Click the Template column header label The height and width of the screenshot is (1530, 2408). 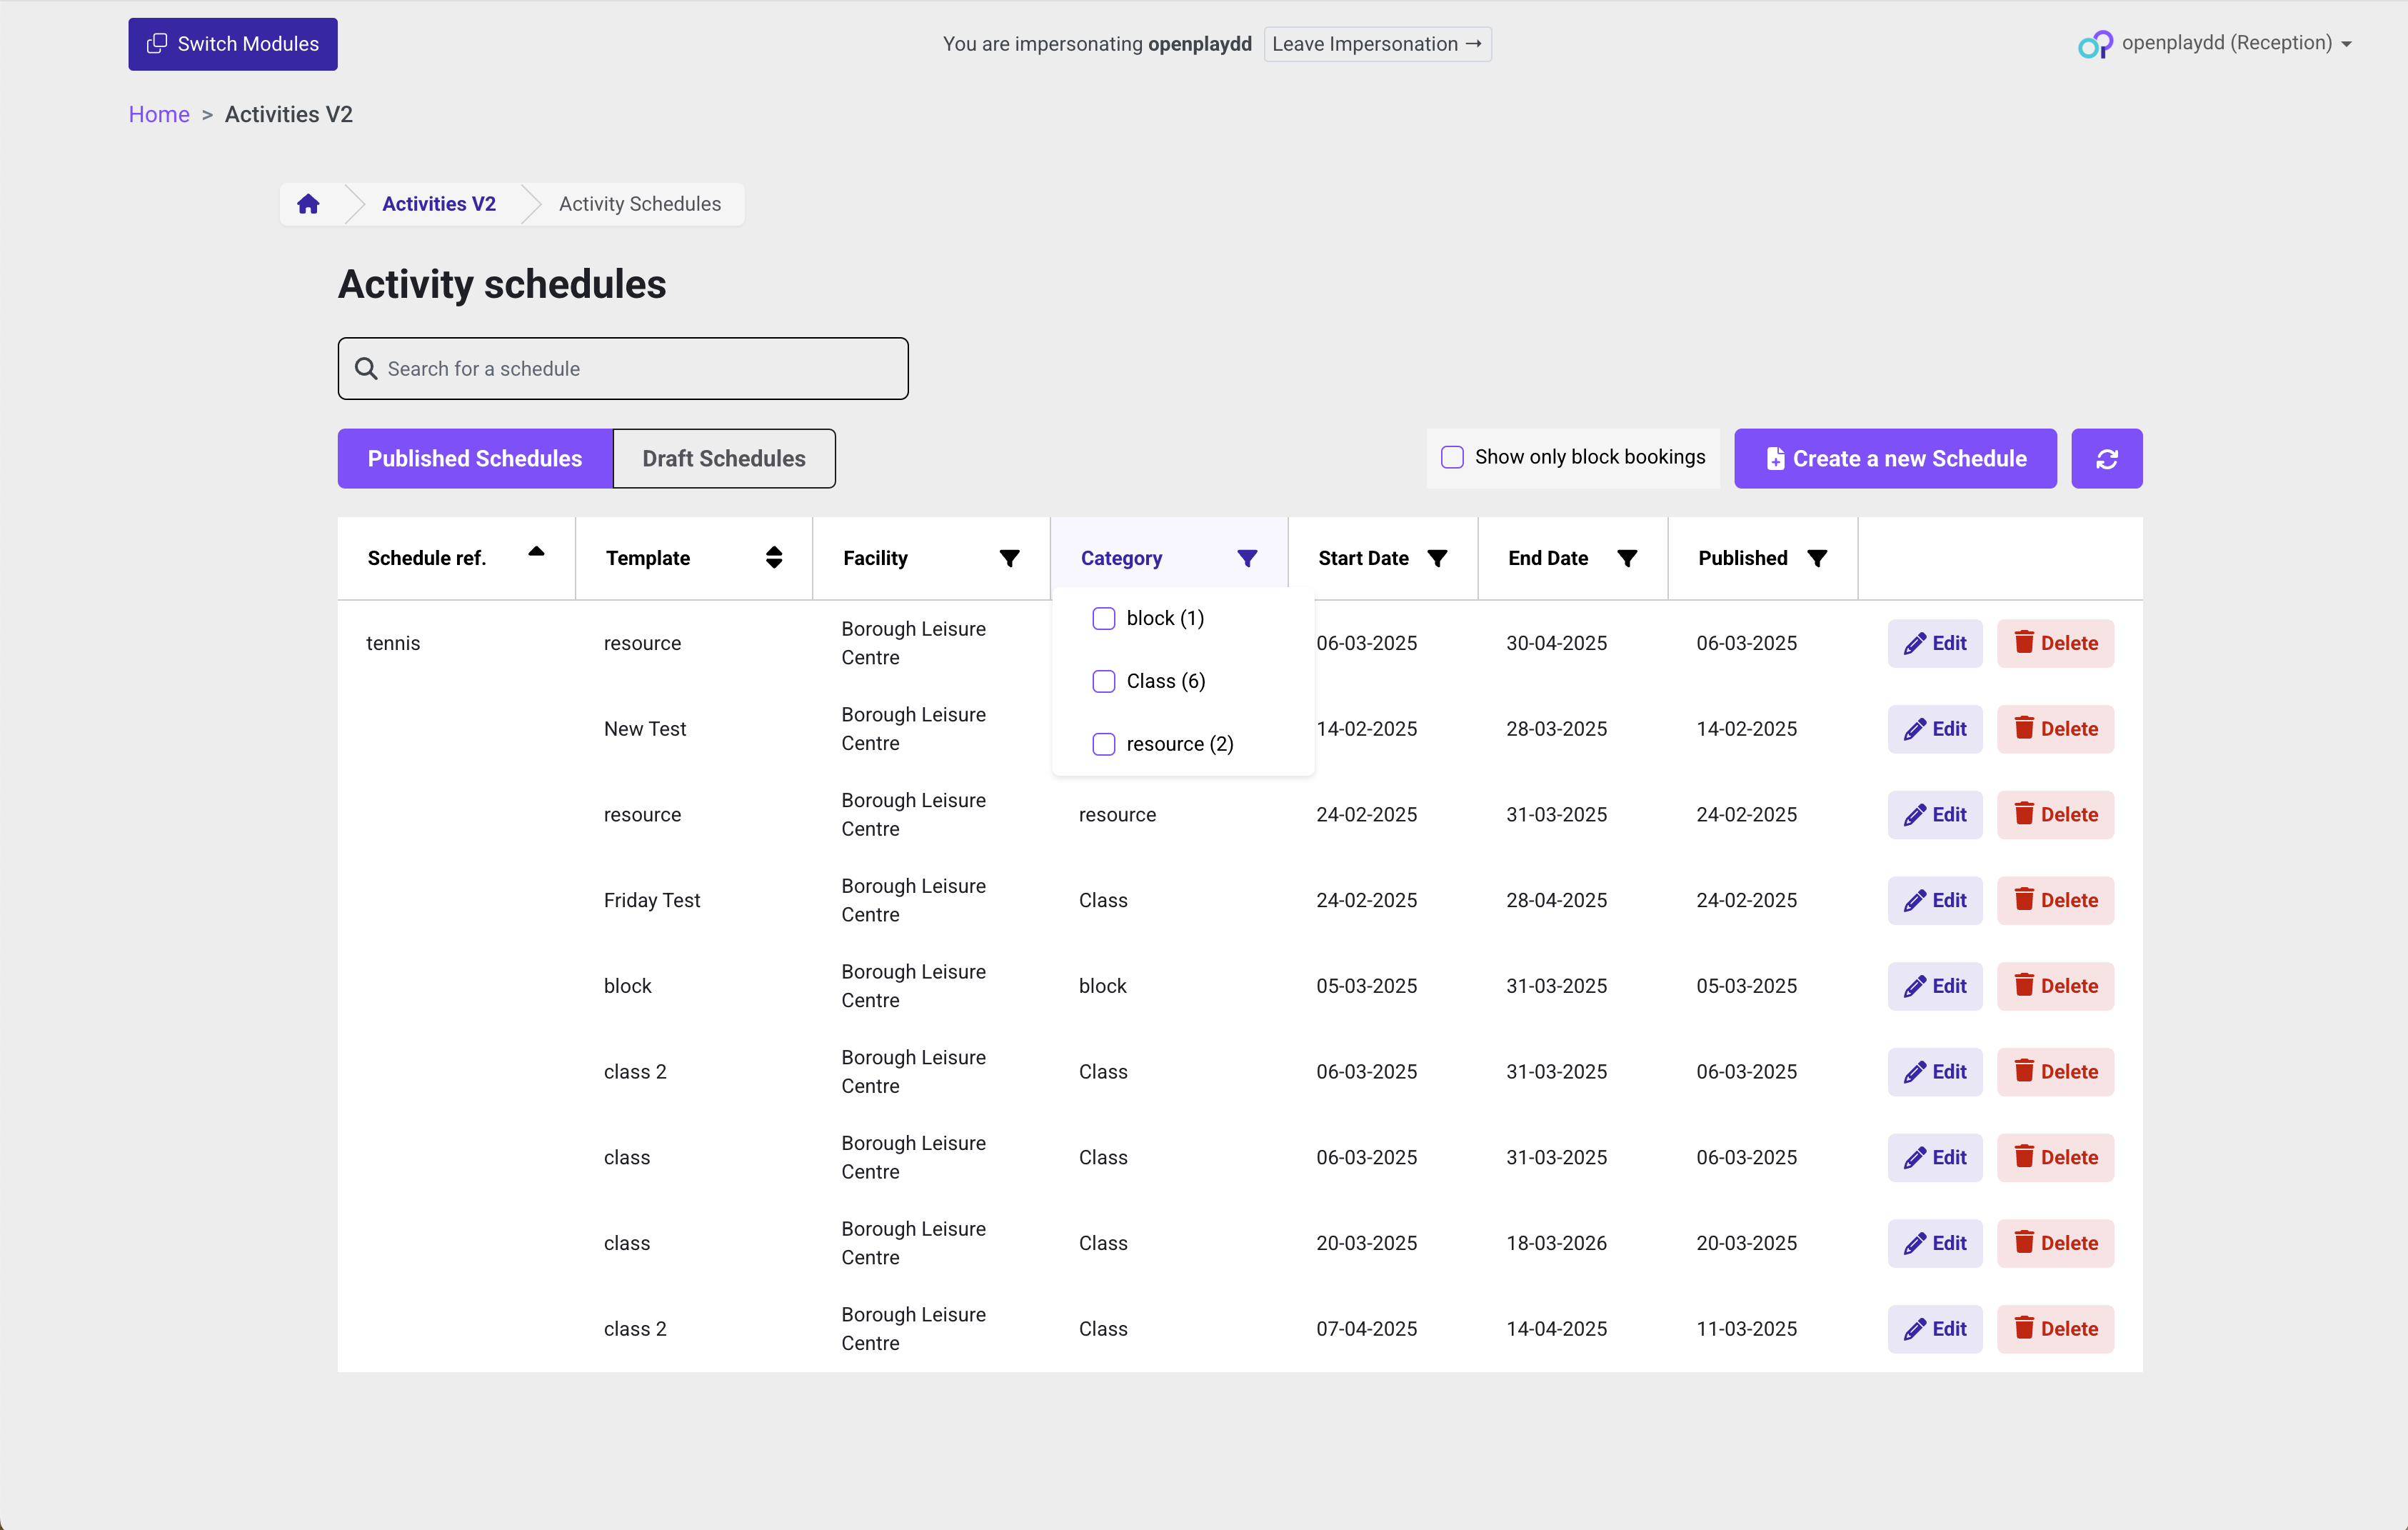tap(648, 558)
